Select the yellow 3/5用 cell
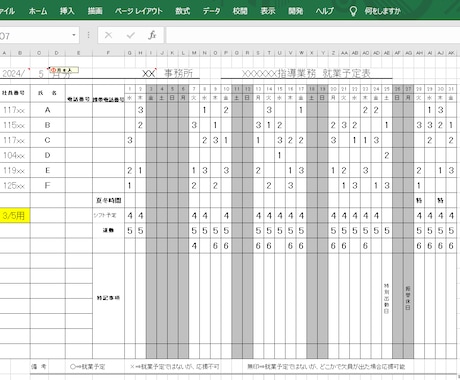 coord(15,215)
